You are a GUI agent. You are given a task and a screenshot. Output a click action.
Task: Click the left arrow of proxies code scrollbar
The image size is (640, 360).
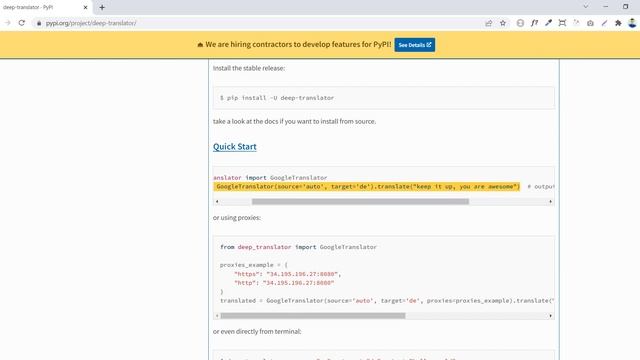point(217,316)
